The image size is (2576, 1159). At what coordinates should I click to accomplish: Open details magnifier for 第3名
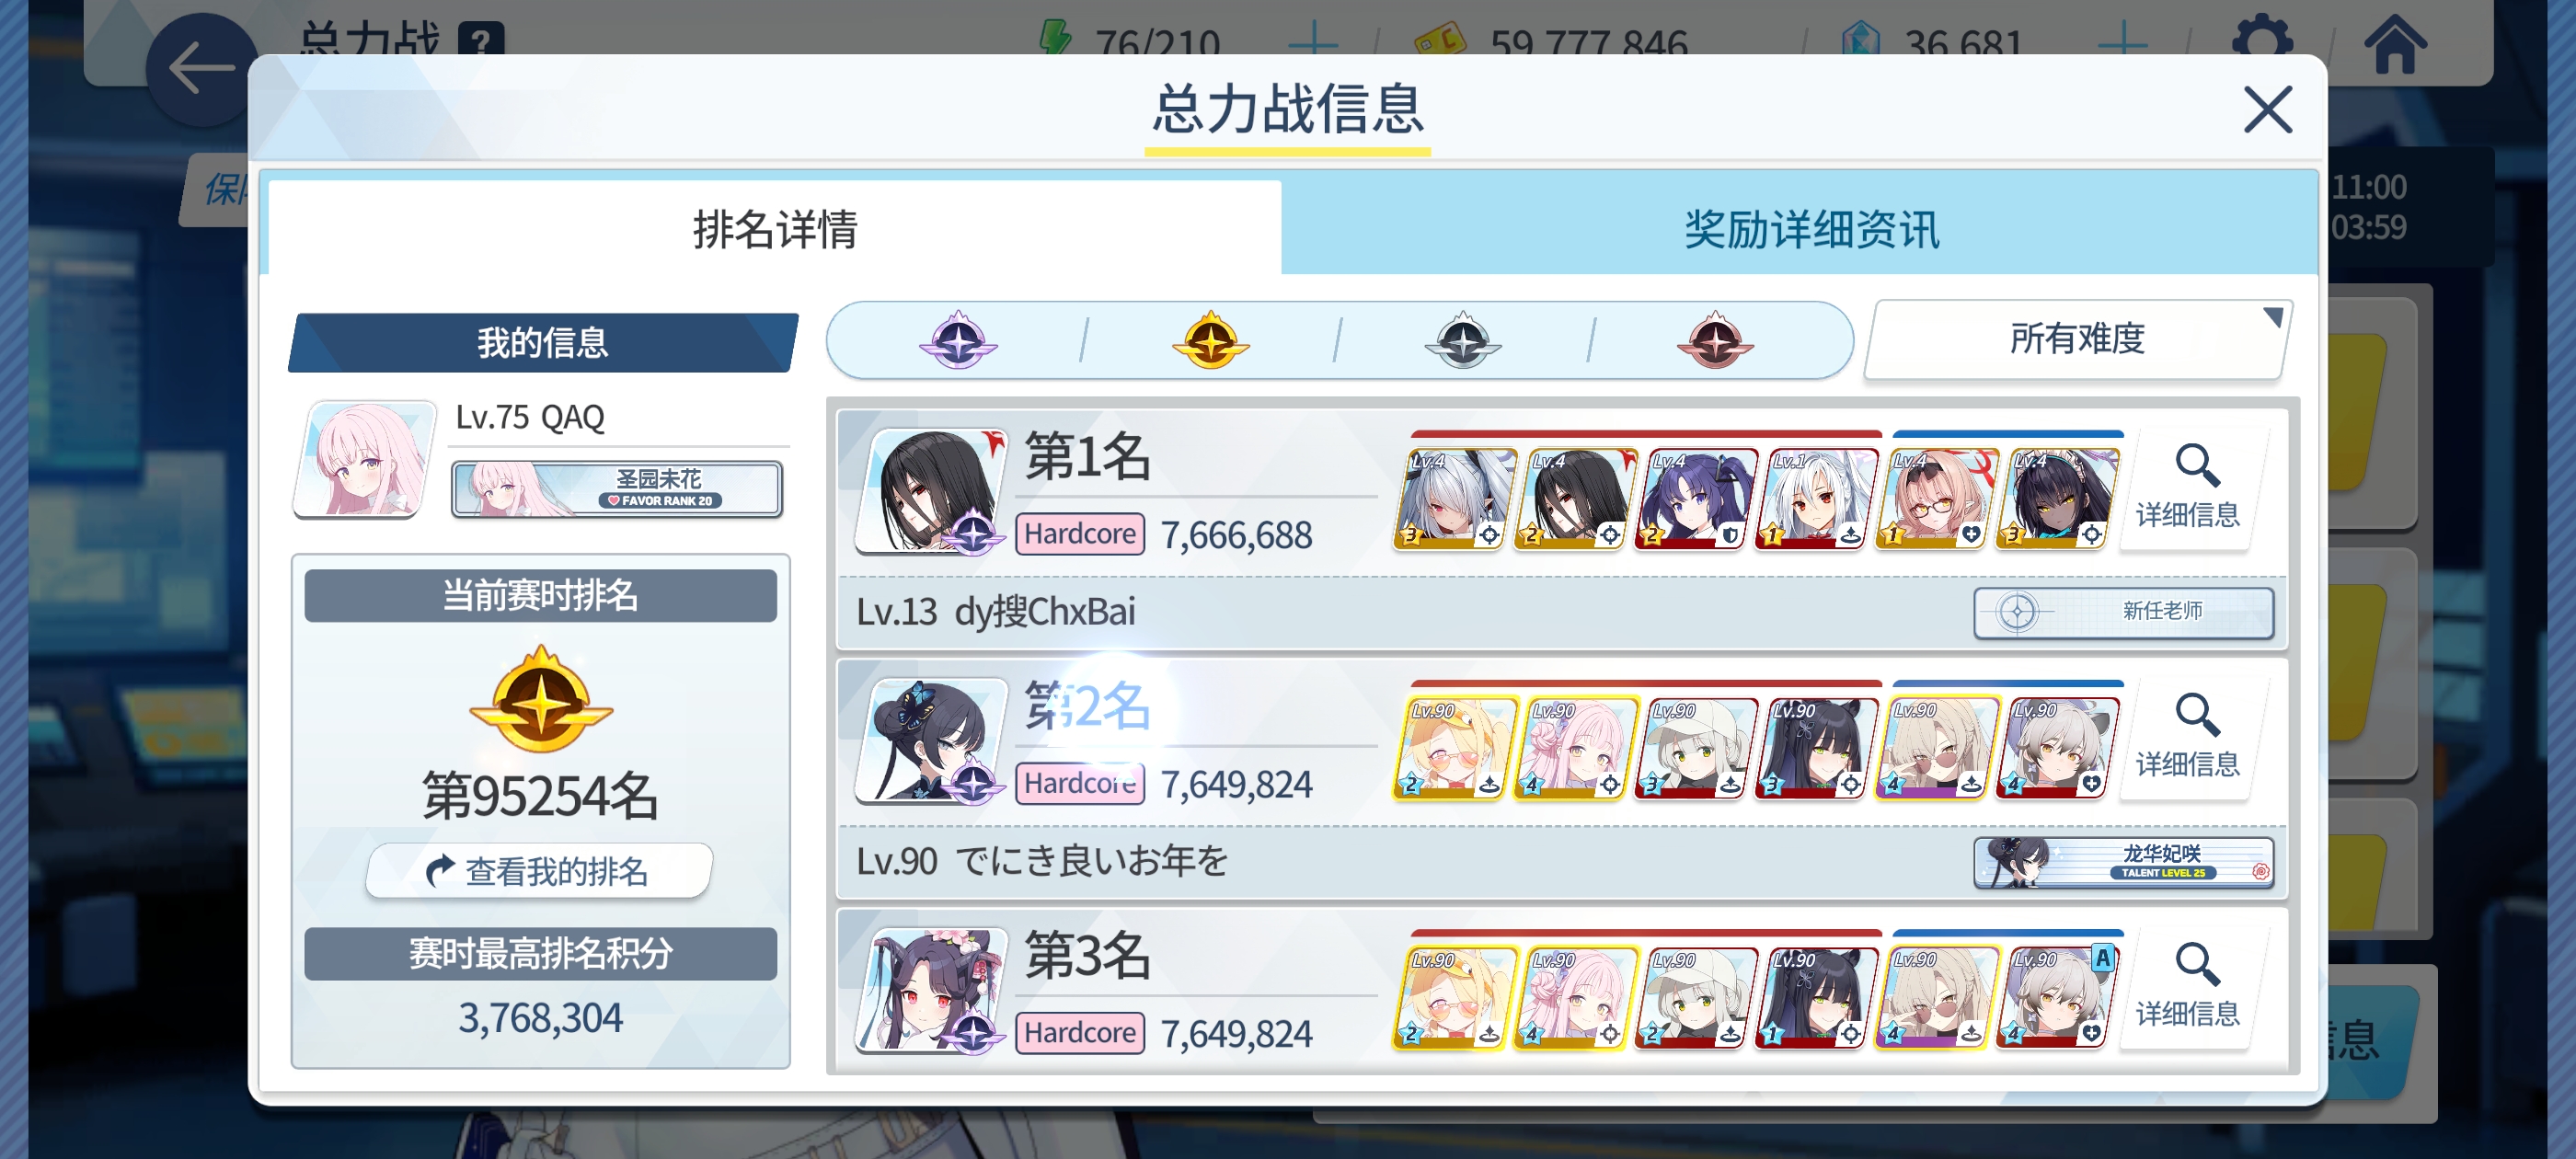[2188, 988]
